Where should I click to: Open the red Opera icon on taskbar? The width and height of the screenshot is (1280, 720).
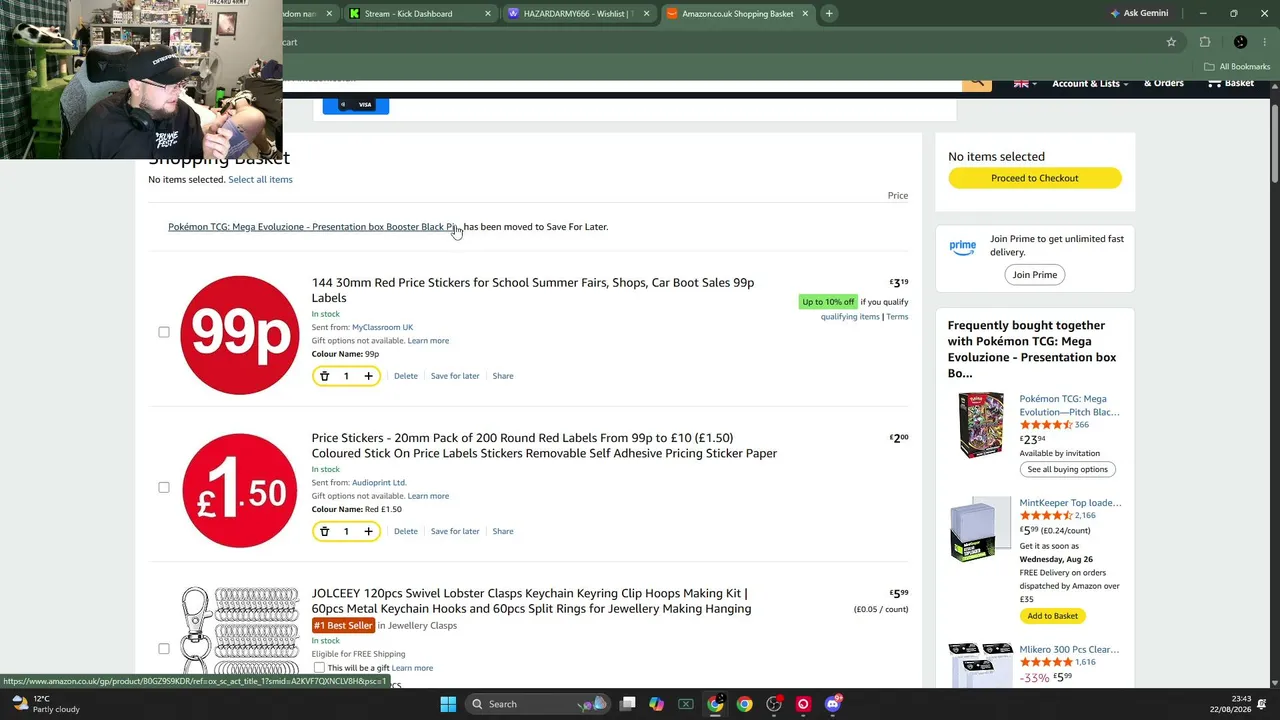[803, 704]
